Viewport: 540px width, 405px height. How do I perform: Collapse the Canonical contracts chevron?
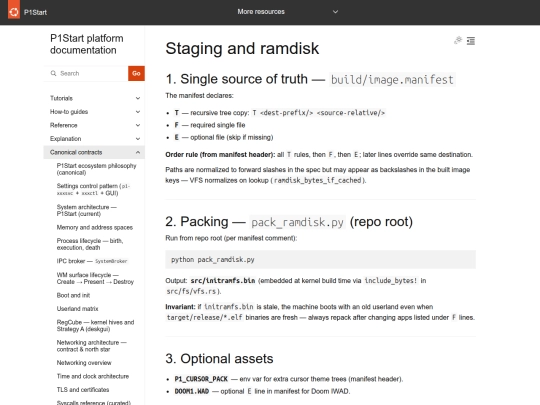138,152
